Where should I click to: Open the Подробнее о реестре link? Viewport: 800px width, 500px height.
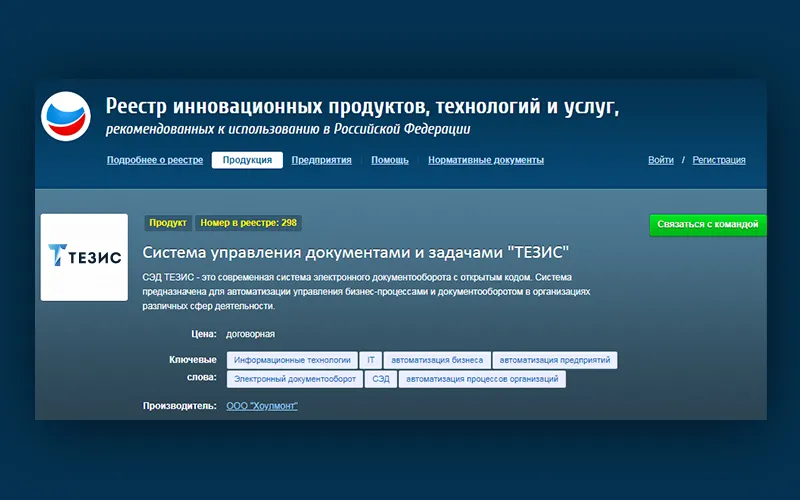coord(155,160)
